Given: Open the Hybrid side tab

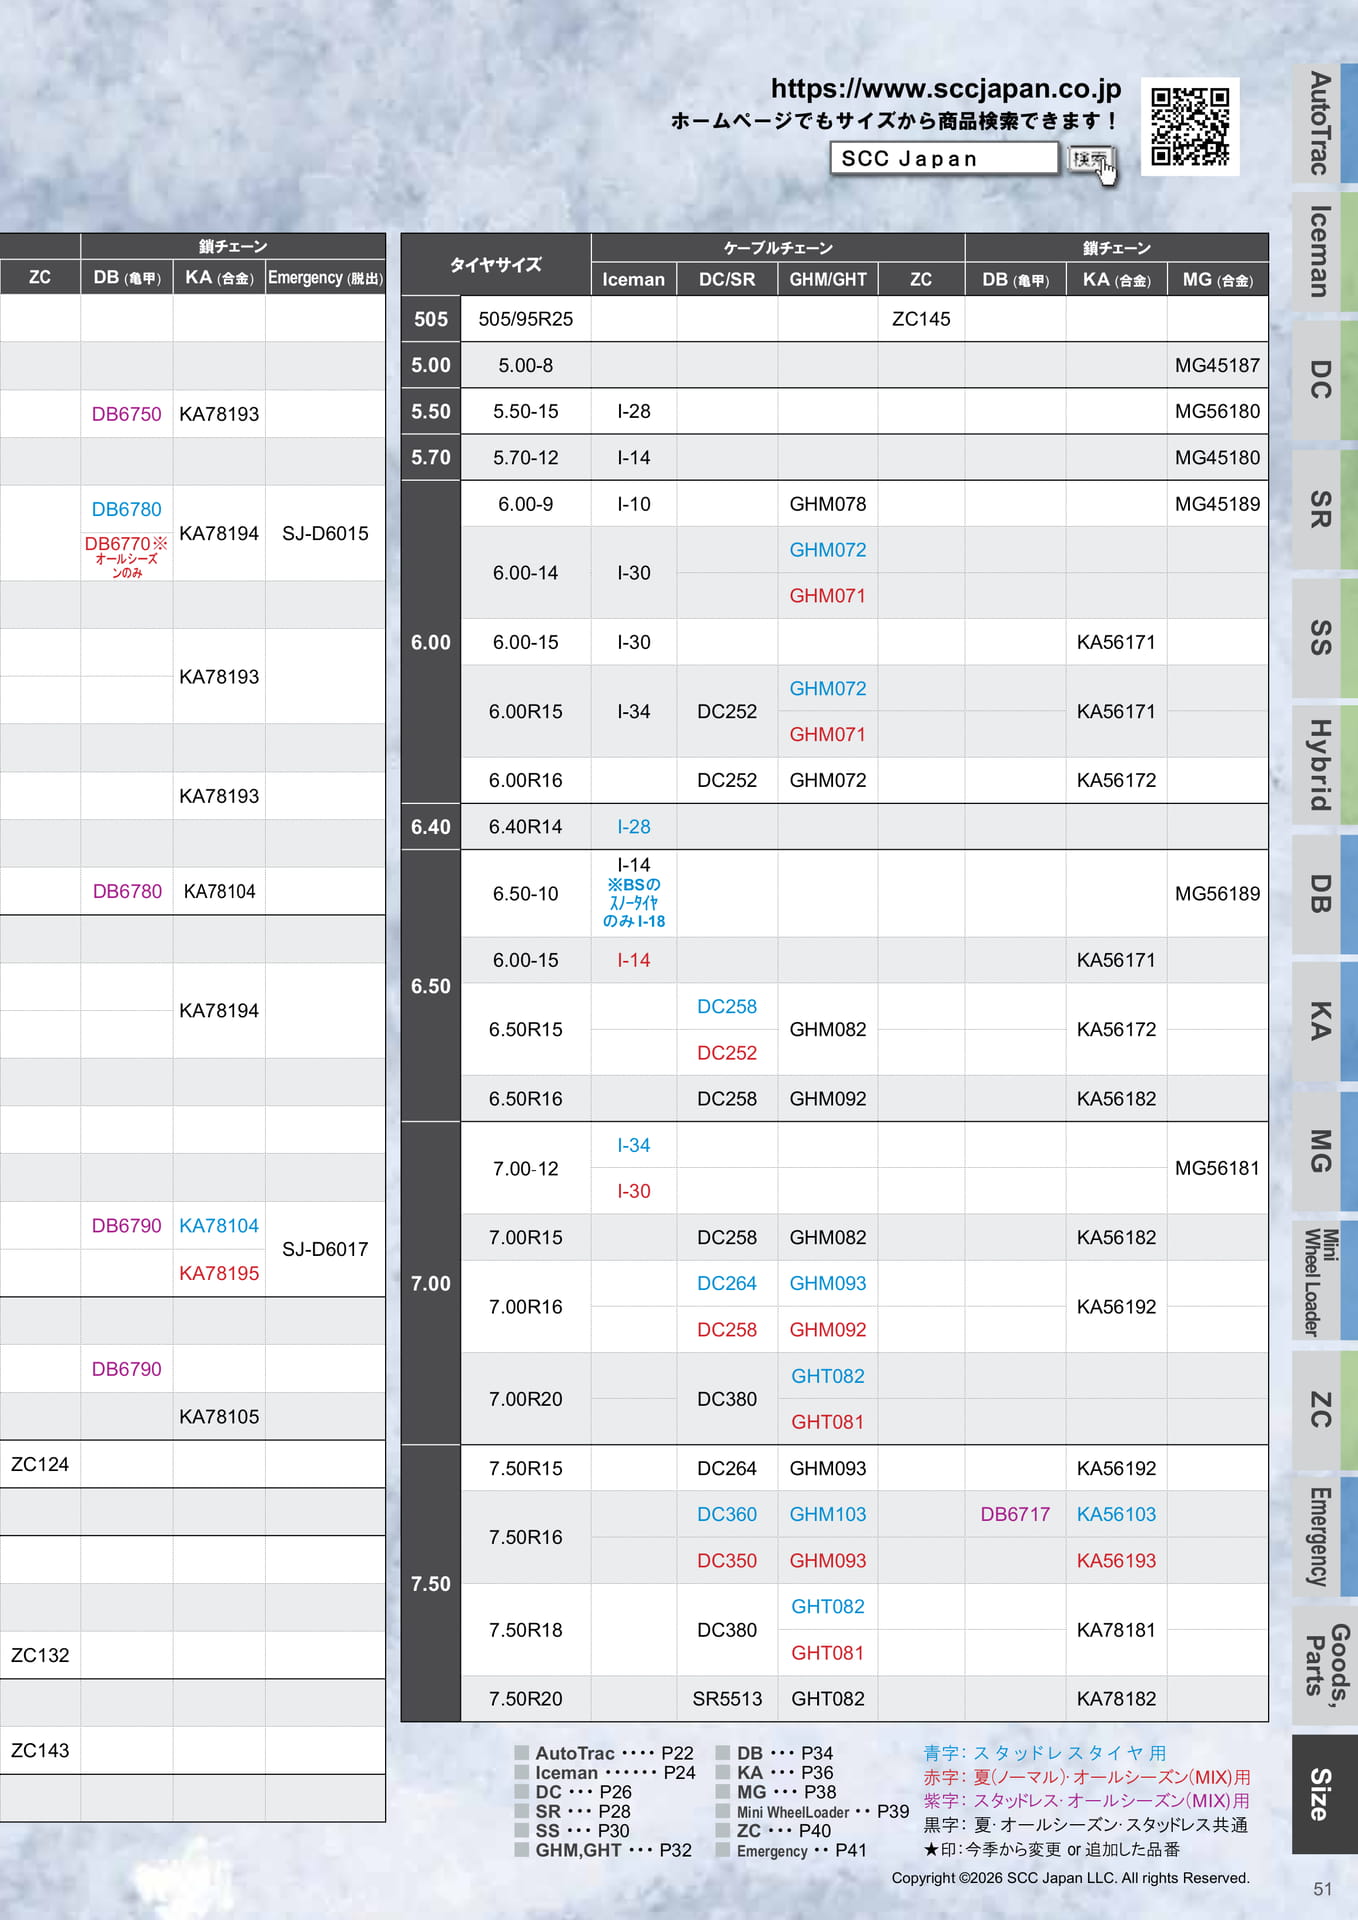Looking at the screenshot, I should click(1324, 765).
